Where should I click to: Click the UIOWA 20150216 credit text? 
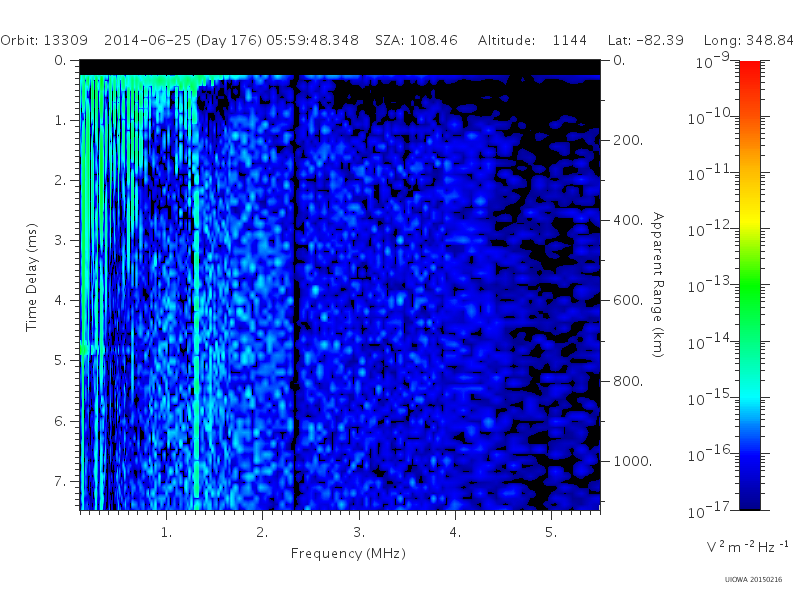(x=754, y=580)
